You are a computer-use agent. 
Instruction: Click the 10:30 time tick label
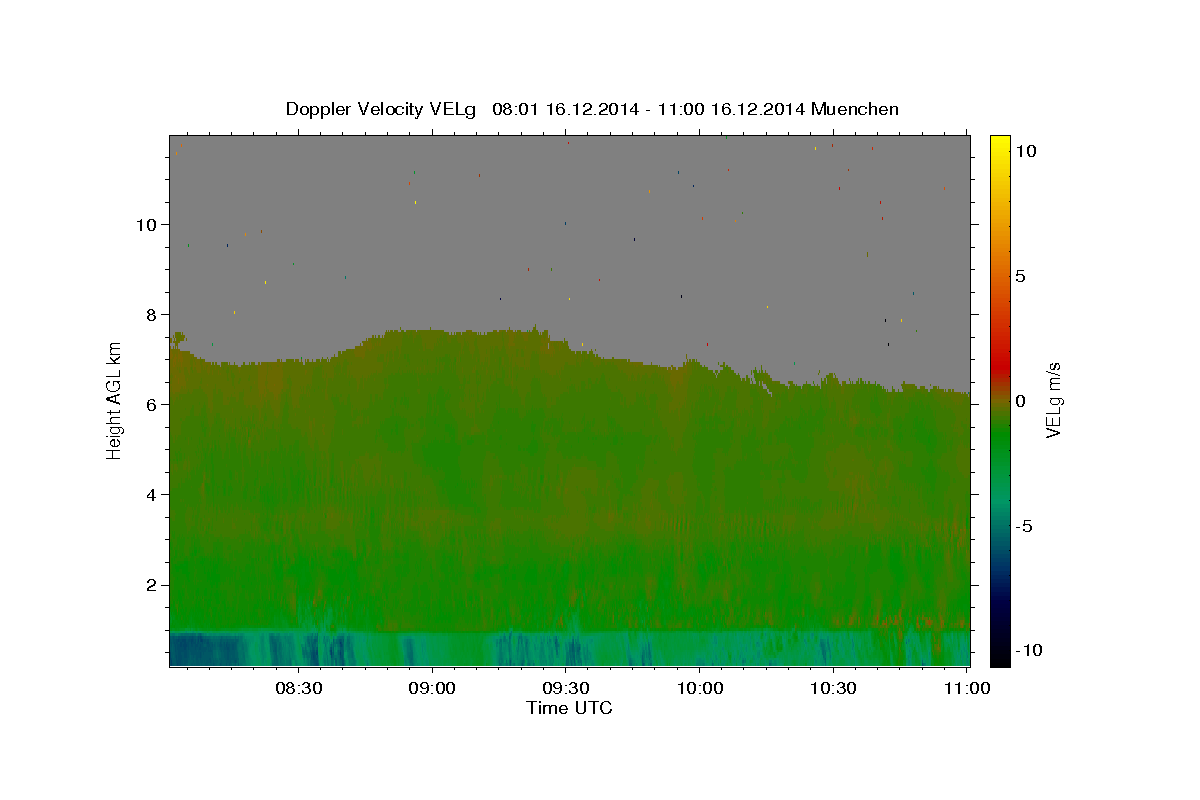[x=833, y=688]
